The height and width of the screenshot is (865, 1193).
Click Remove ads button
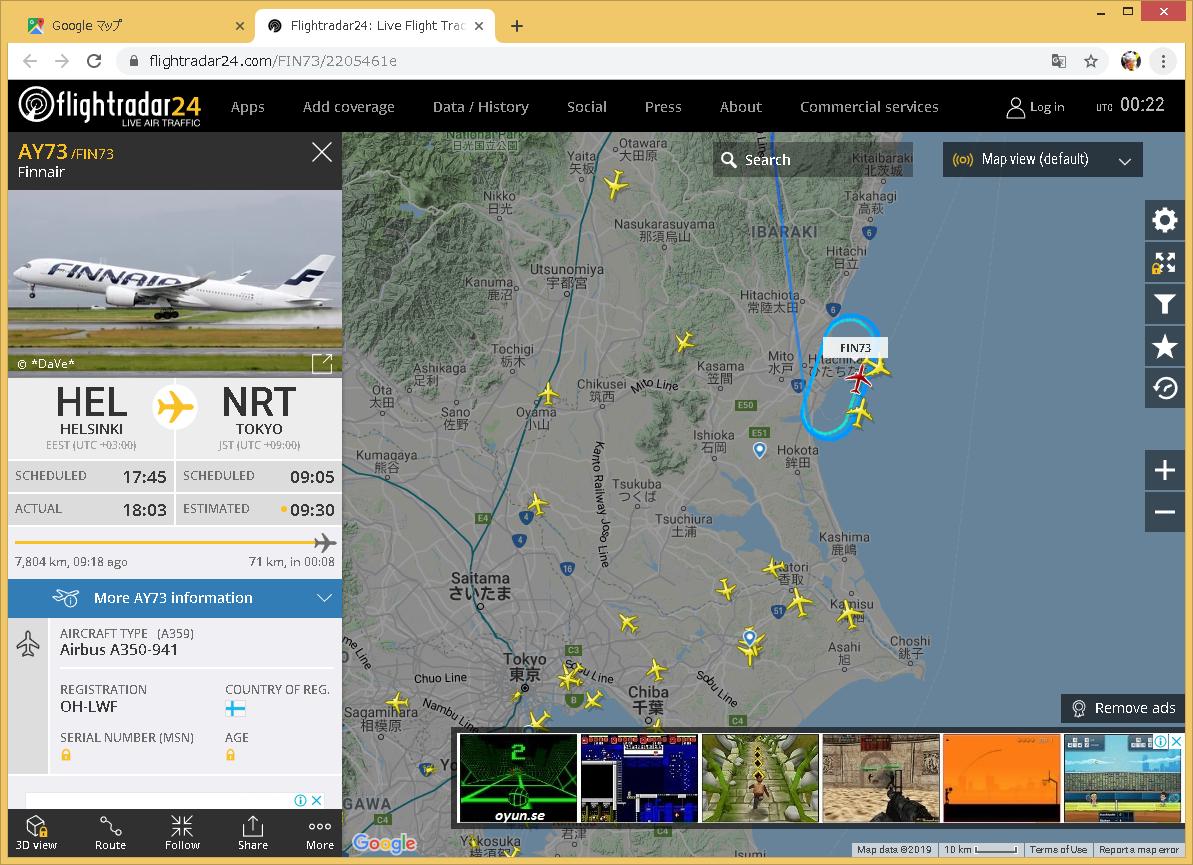[x=1123, y=708]
